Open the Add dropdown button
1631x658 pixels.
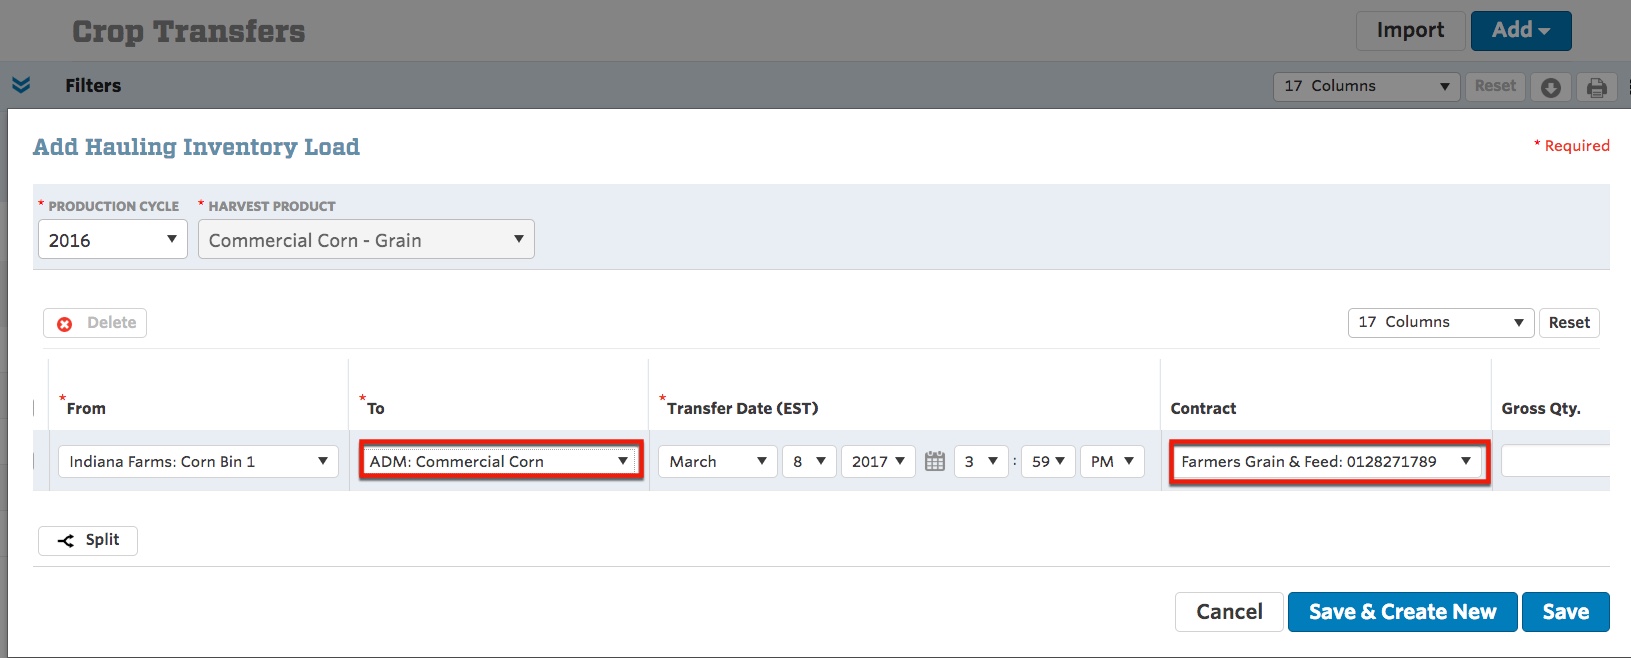coord(1521,30)
